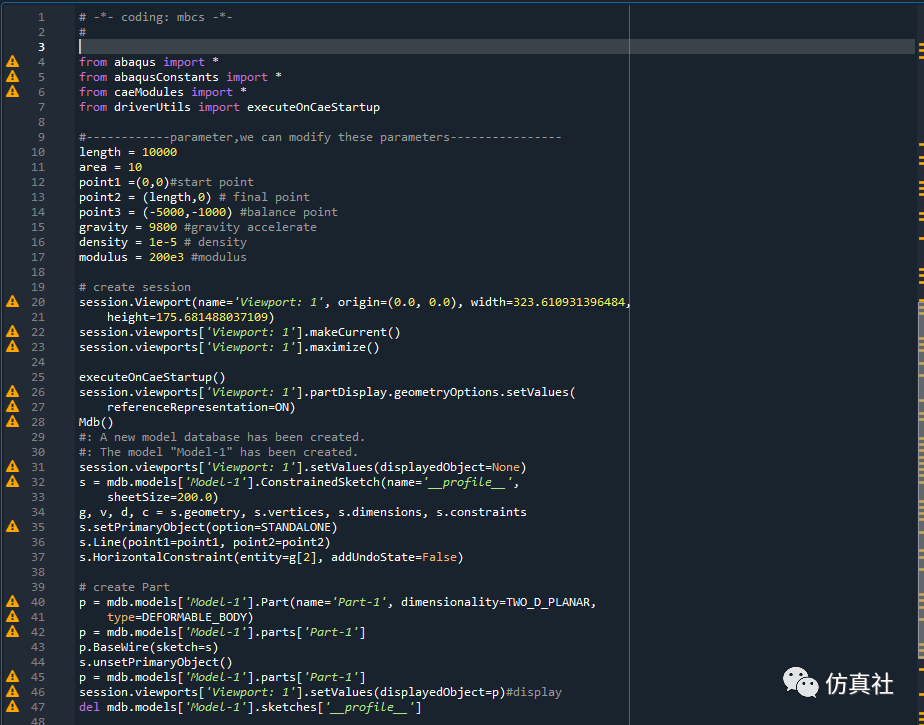Click the 'executeOnCaeStartup()' call on line 25

coord(152,377)
